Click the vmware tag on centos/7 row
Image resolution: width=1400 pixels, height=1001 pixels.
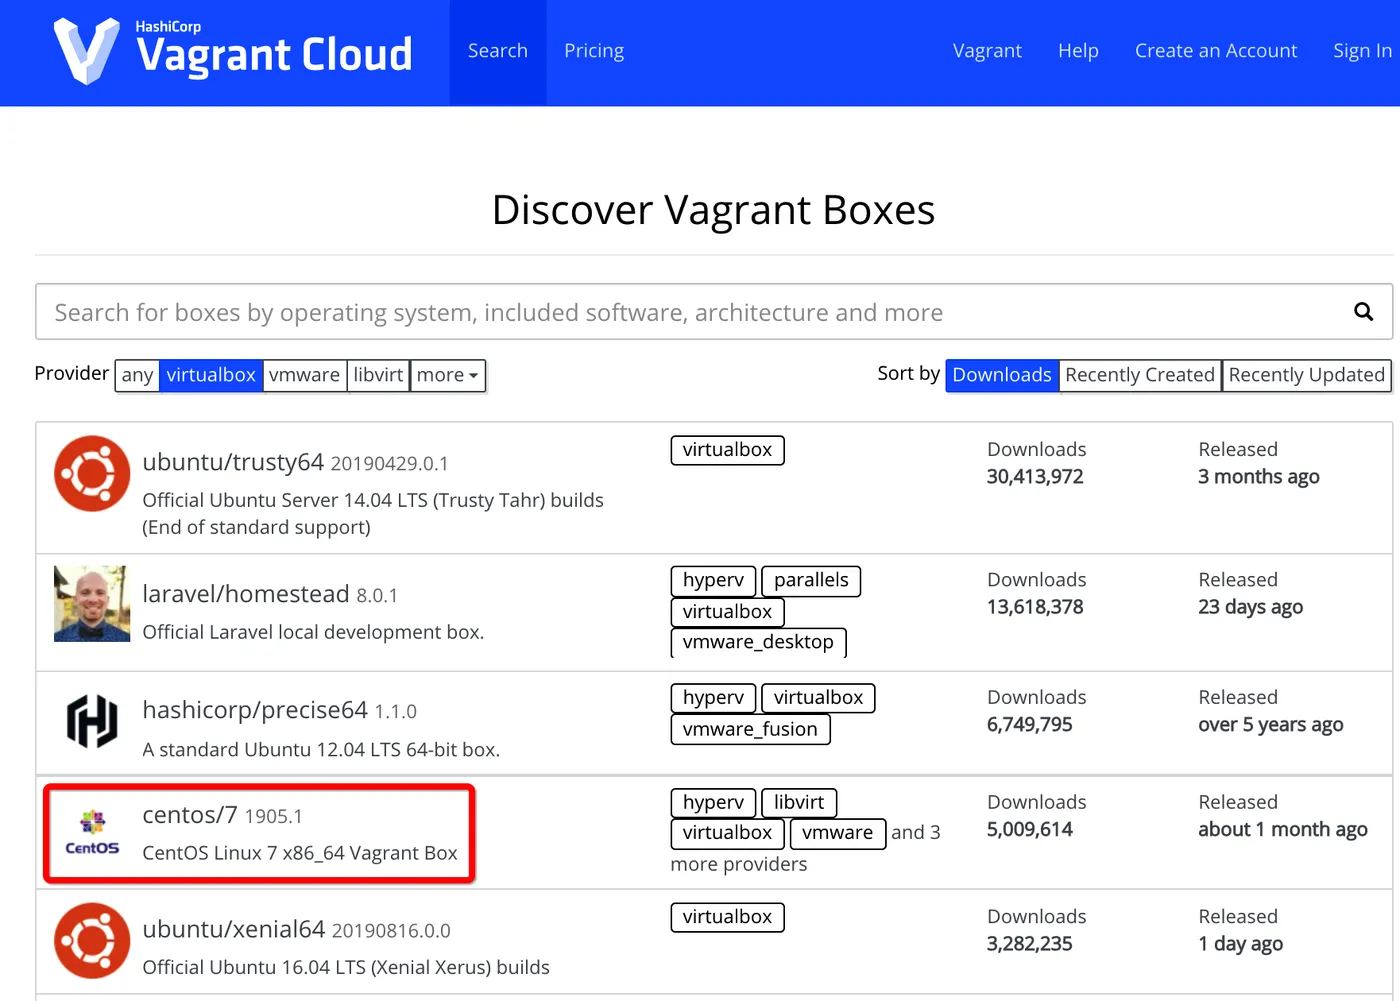pos(837,833)
